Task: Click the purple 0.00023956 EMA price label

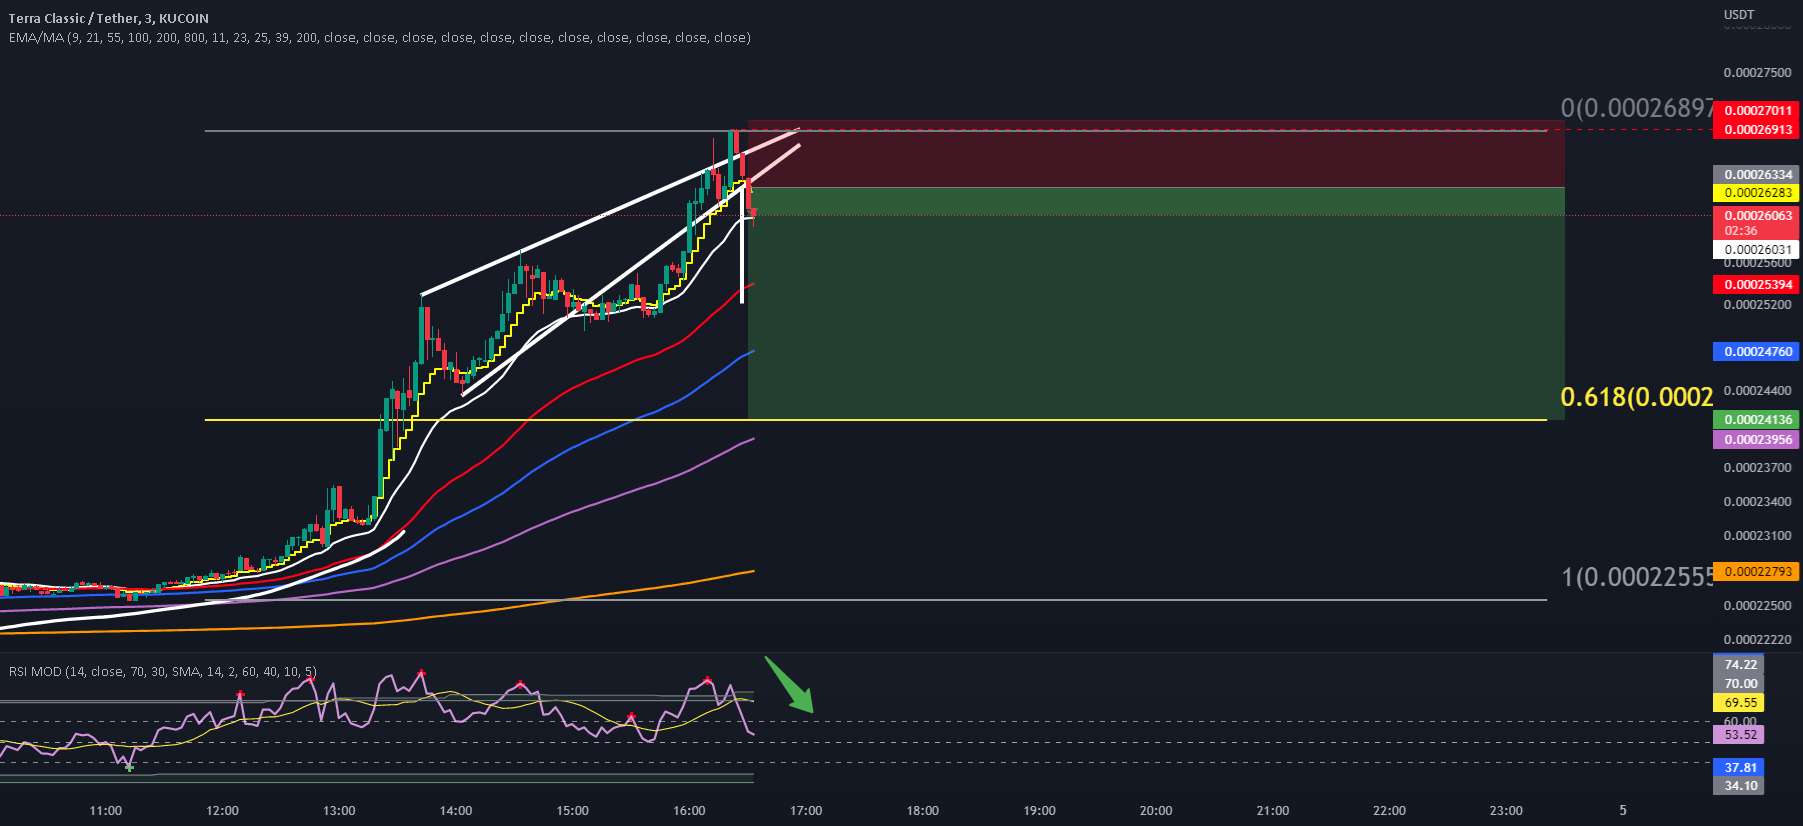Action: pyautogui.click(x=1757, y=439)
